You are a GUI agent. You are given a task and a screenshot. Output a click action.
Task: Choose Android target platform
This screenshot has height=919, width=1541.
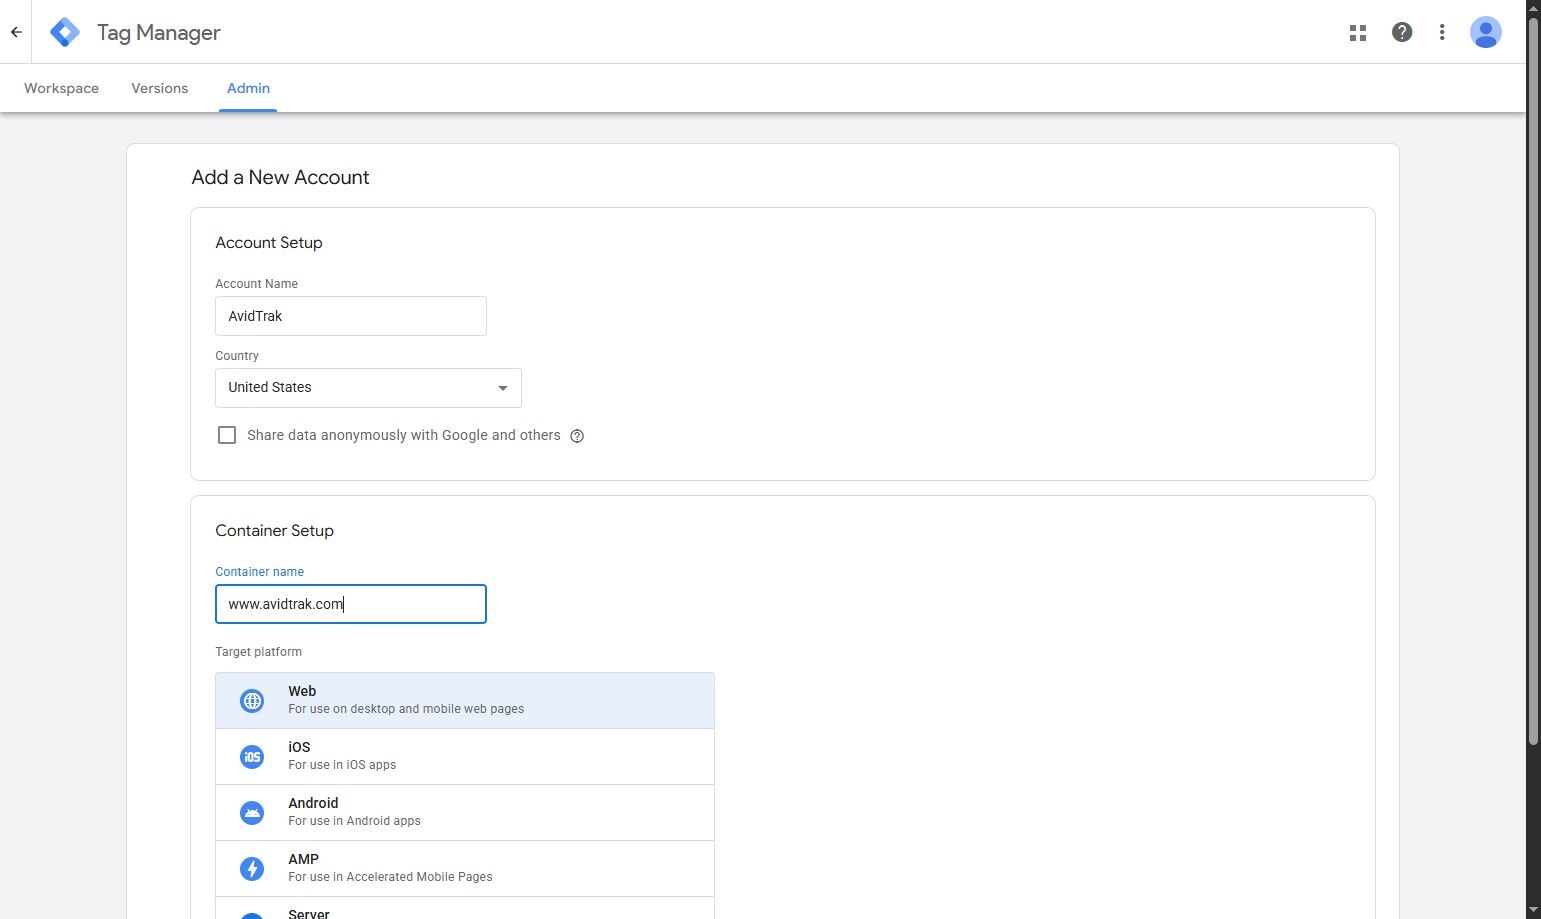[x=465, y=812]
